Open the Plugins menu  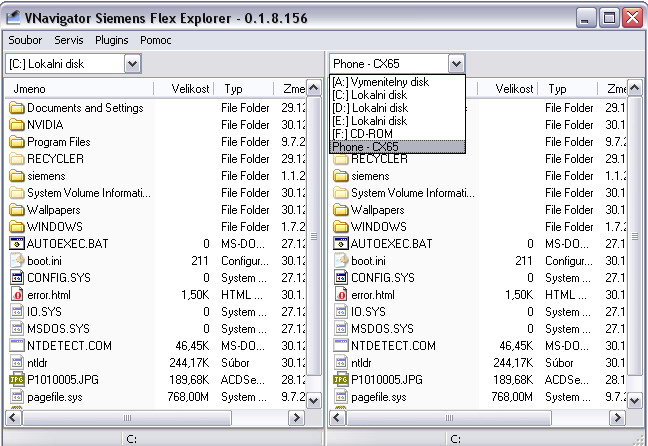112,40
